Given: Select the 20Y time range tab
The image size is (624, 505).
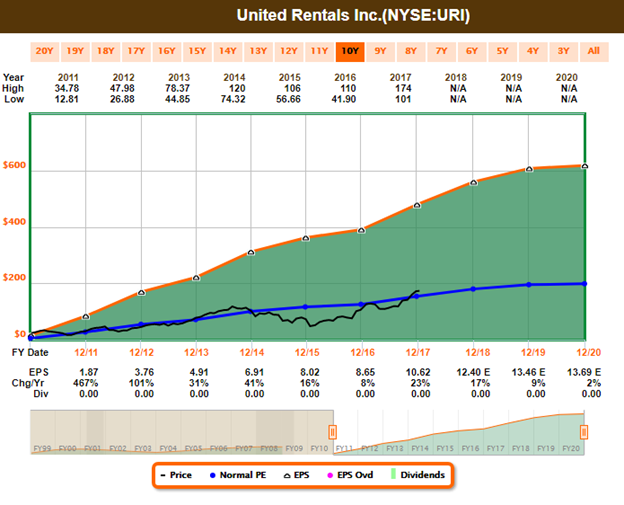Looking at the screenshot, I should pyautogui.click(x=45, y=51).
